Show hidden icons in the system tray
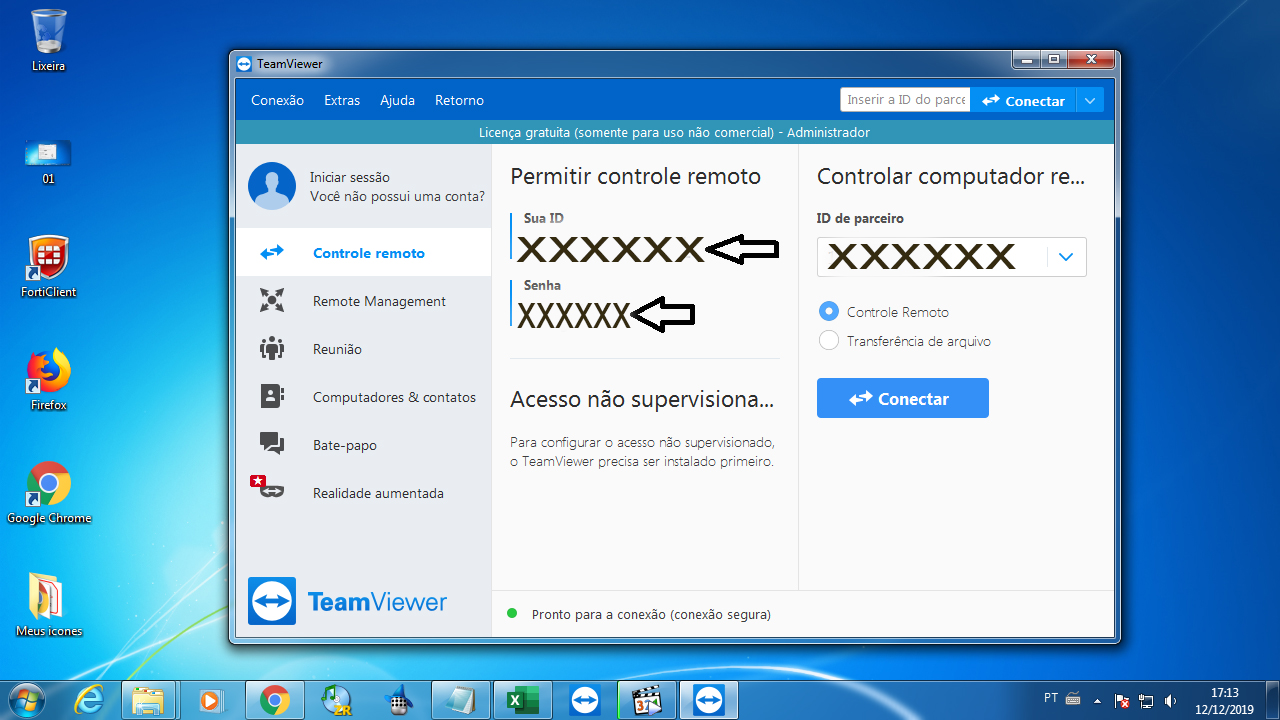Image resolution: width=1280 pixels, height=720 pixels. pyautogui.click(x=1097, y=699)
